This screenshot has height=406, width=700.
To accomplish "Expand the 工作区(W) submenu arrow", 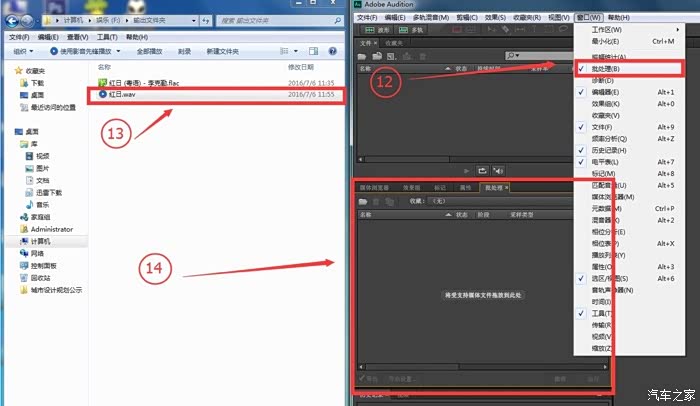I will coord(678,29).
